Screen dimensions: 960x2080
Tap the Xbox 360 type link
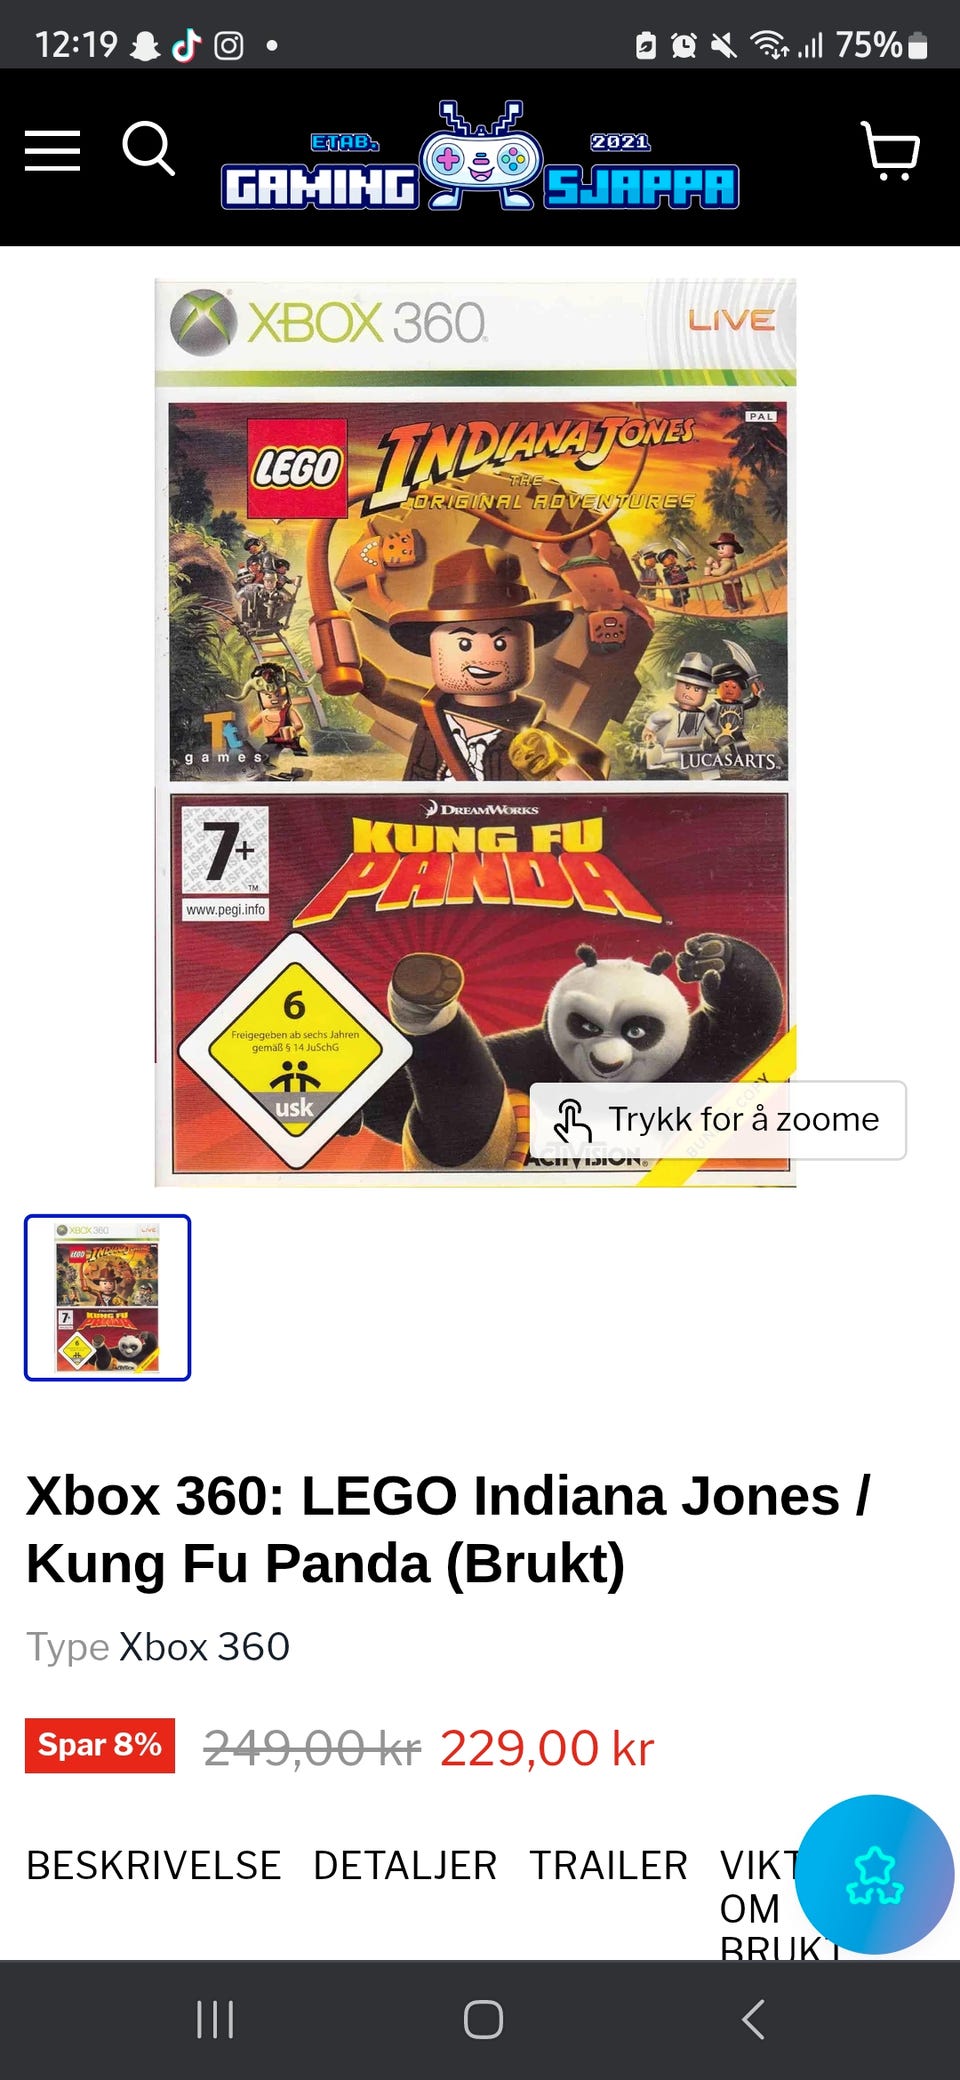pos(205,1647)
